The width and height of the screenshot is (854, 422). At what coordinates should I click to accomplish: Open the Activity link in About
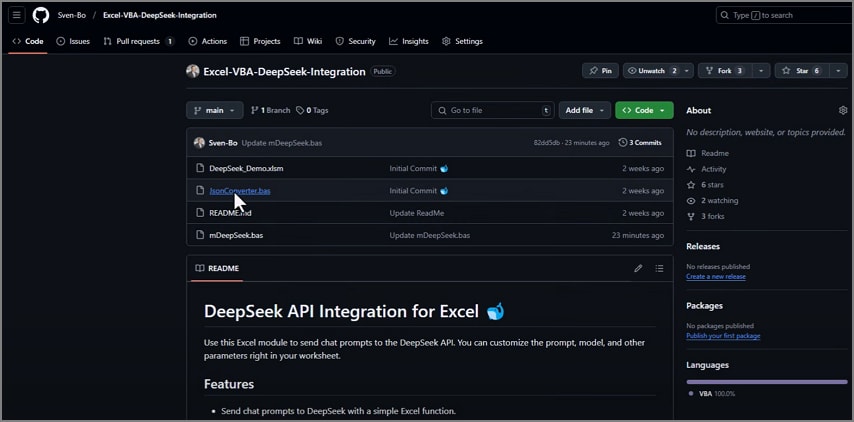pyautogui.click(x=707, y=169)
